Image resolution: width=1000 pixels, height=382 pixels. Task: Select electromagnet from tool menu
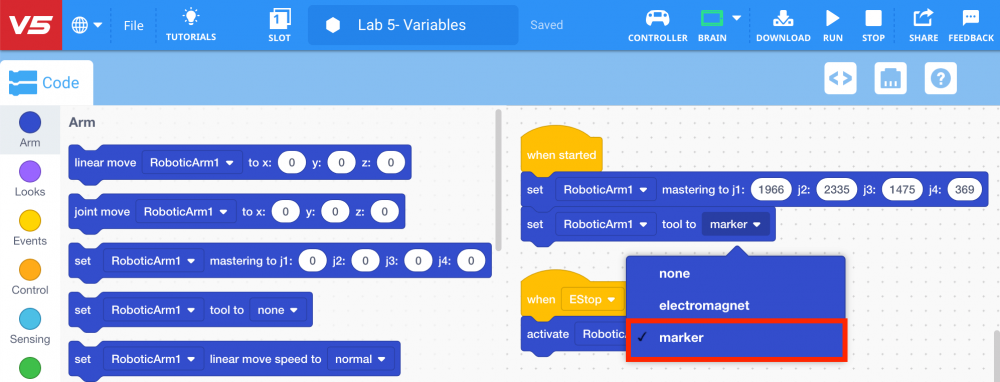click(x=736, y=306)
